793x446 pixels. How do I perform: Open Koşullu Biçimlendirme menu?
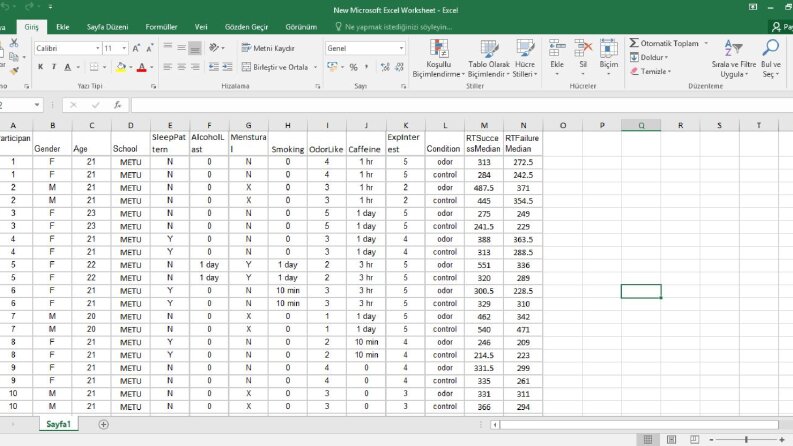[x=438, y=59]
